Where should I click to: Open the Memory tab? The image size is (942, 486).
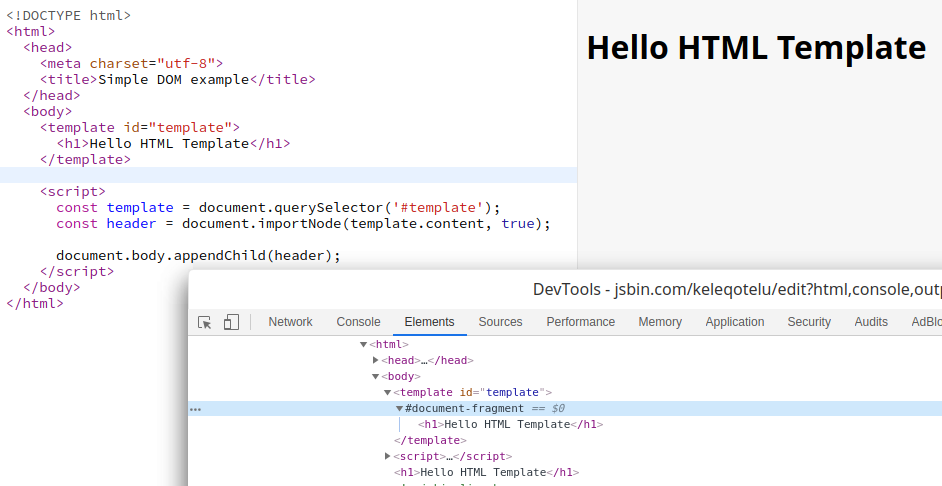(x=660, y=322)
